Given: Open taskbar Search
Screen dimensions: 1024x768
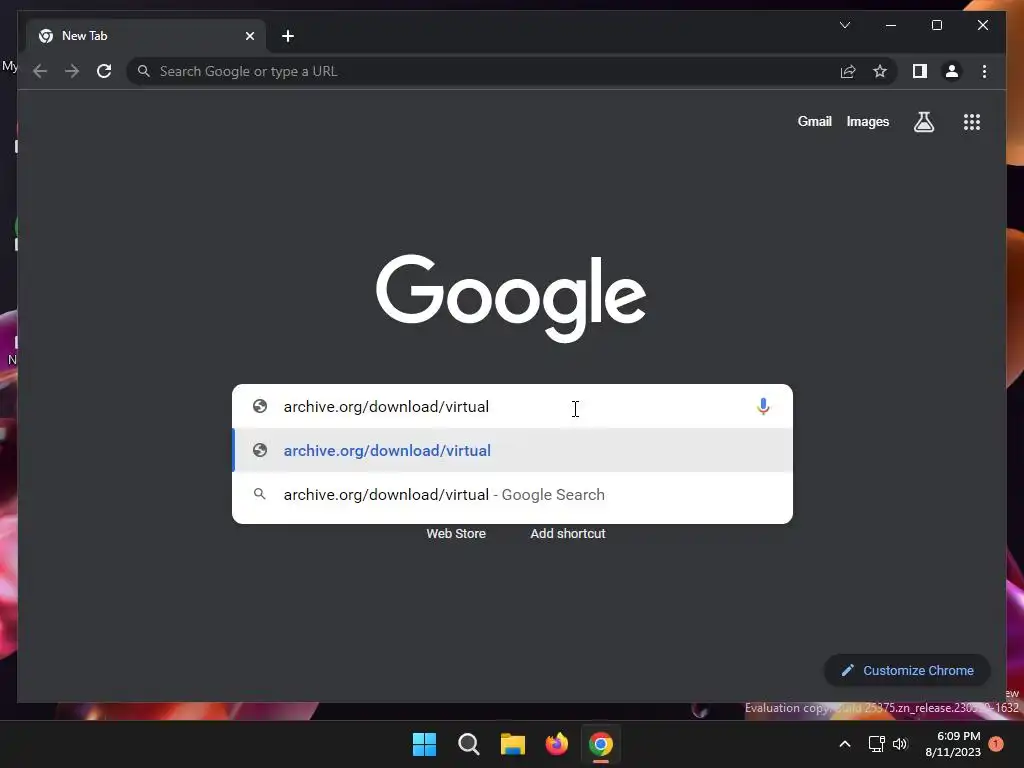Looking at the screenshot, I should [468, 744].
